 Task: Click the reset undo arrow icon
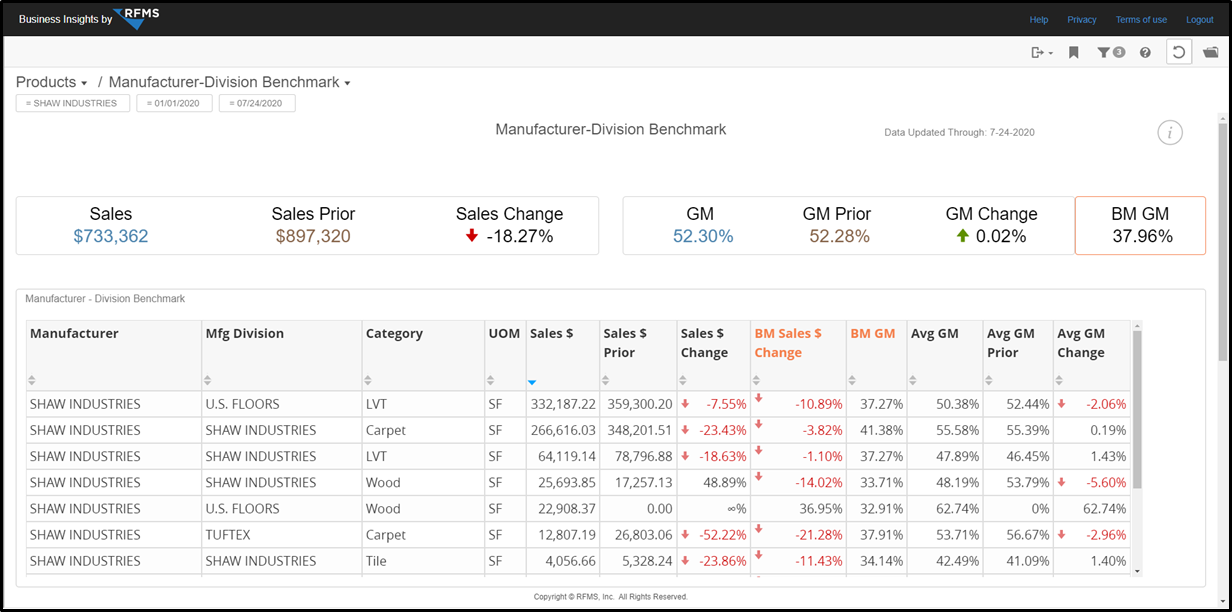[1179, 52]
